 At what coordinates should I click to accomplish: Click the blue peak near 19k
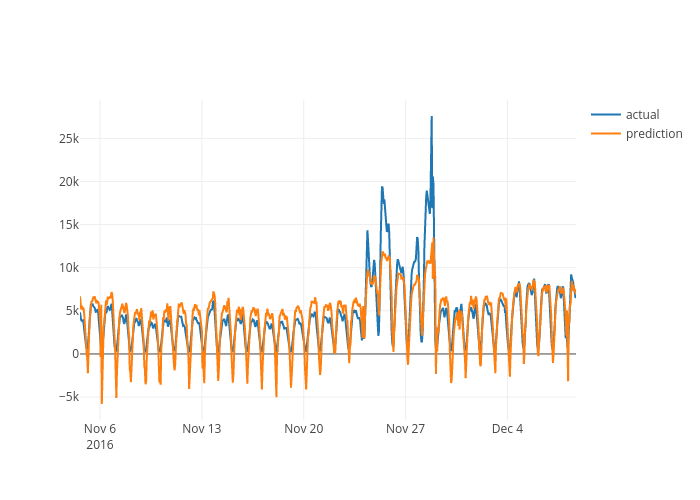point(382,187)
